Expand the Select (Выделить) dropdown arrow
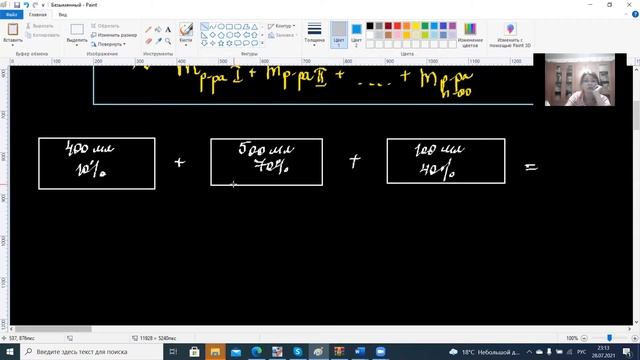 point(77,45)
